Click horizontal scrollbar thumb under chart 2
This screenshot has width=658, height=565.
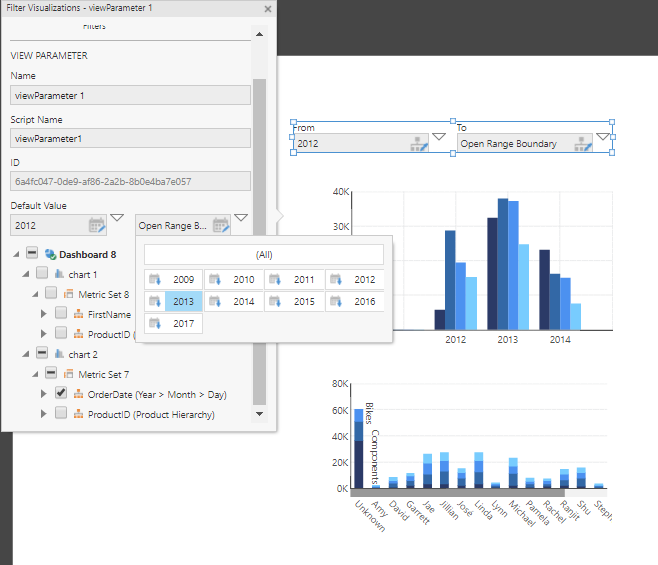pos(457,493)
